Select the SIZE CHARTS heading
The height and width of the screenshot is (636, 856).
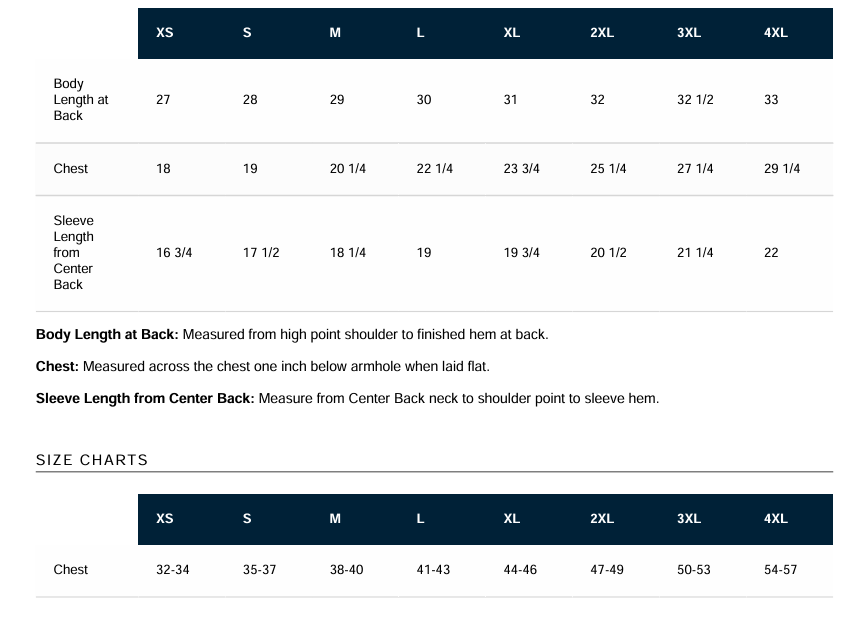coord(92,460)
